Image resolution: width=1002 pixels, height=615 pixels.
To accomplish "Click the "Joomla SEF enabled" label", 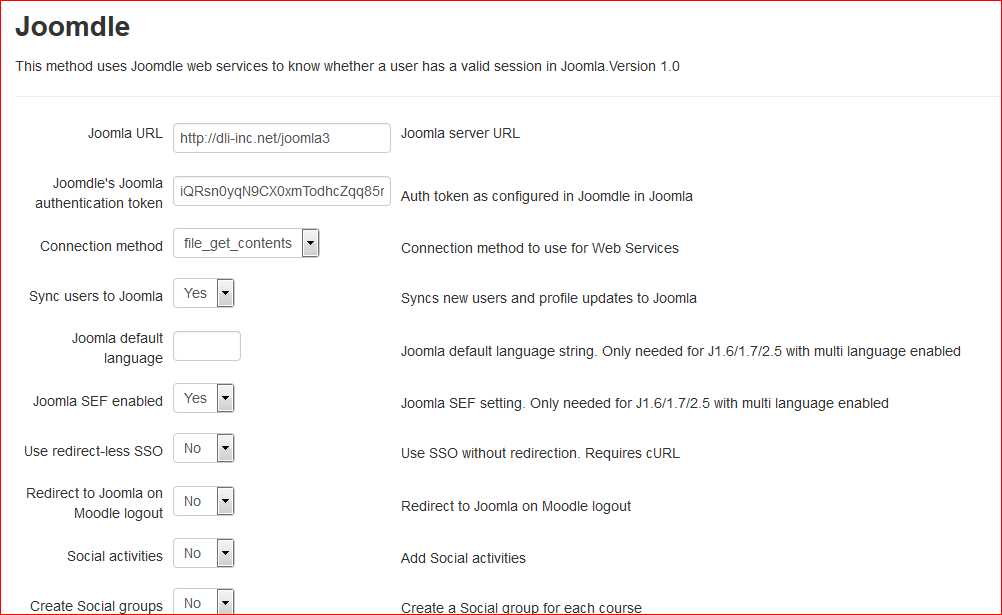I will pyautogui.click(x=97, y=401).
